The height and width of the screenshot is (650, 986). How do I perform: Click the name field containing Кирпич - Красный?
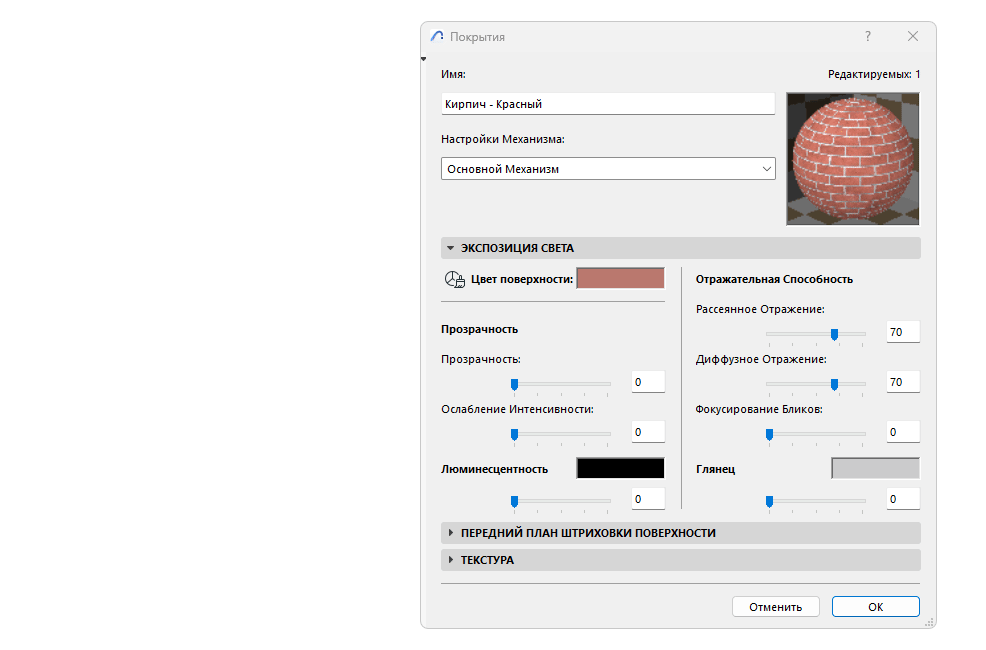[x=608, y=103]
